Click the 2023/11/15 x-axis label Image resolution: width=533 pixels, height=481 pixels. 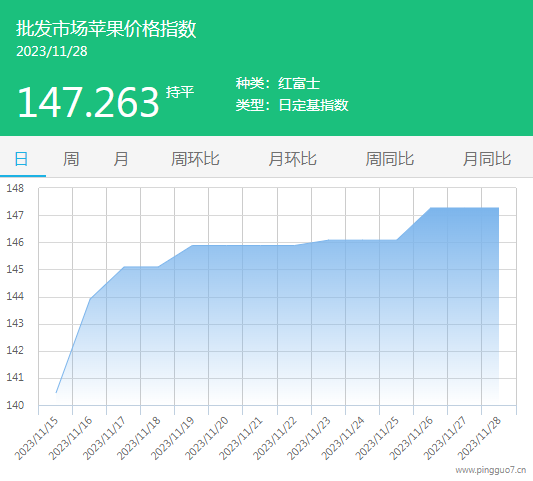tap(36, 439)
